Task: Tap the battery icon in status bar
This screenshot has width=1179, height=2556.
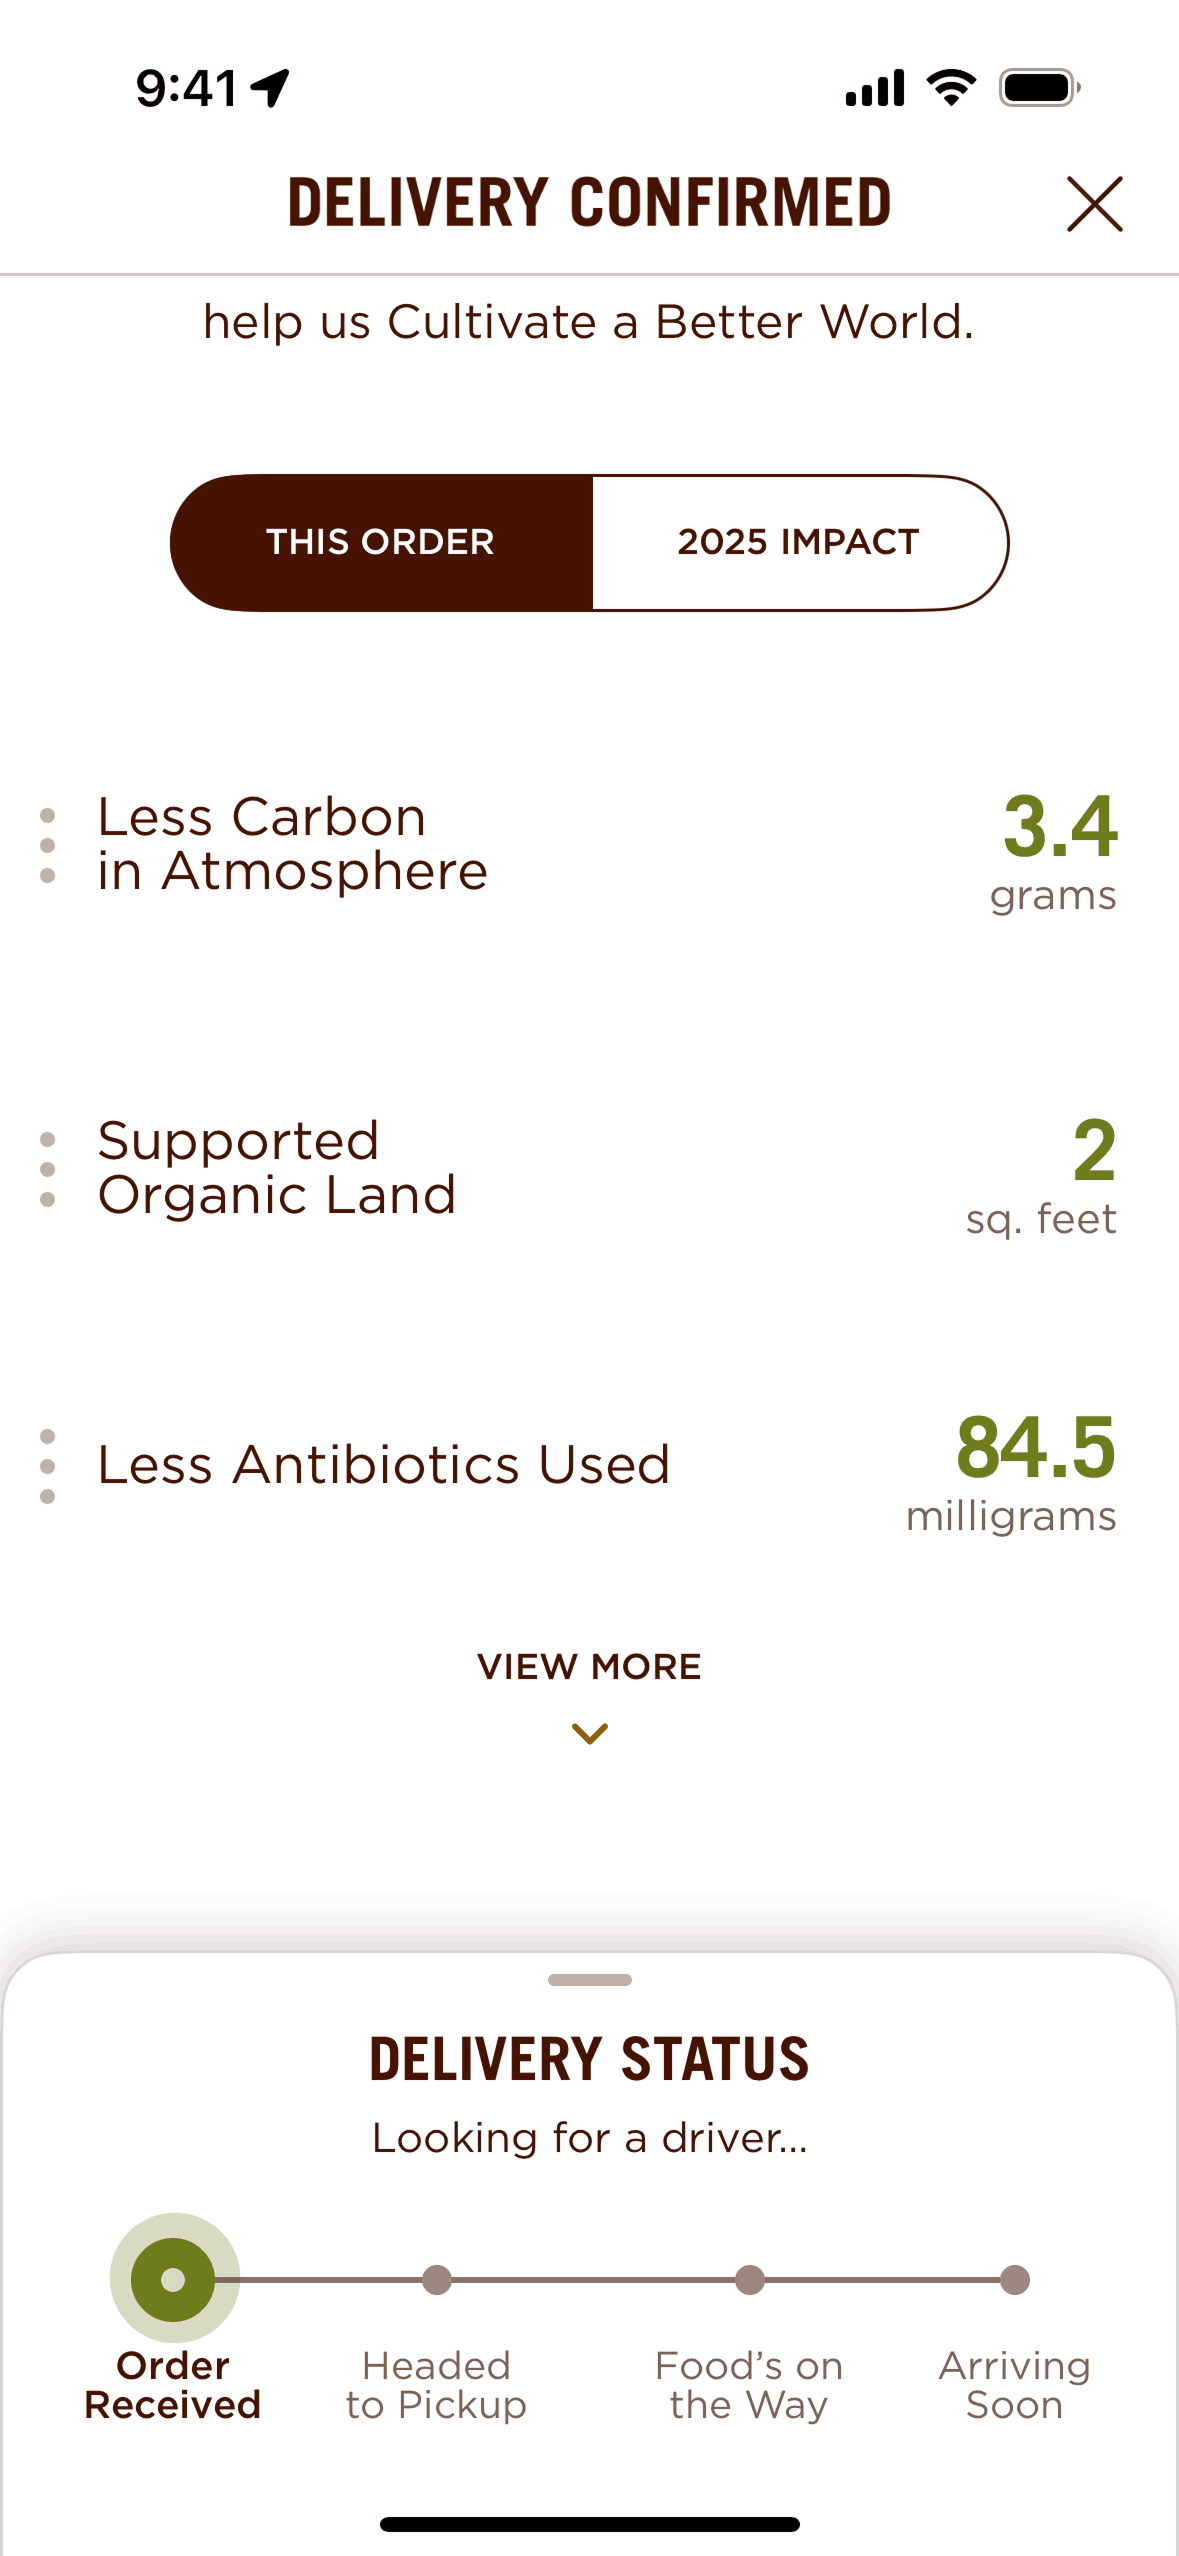Action: coord(1039,88)
